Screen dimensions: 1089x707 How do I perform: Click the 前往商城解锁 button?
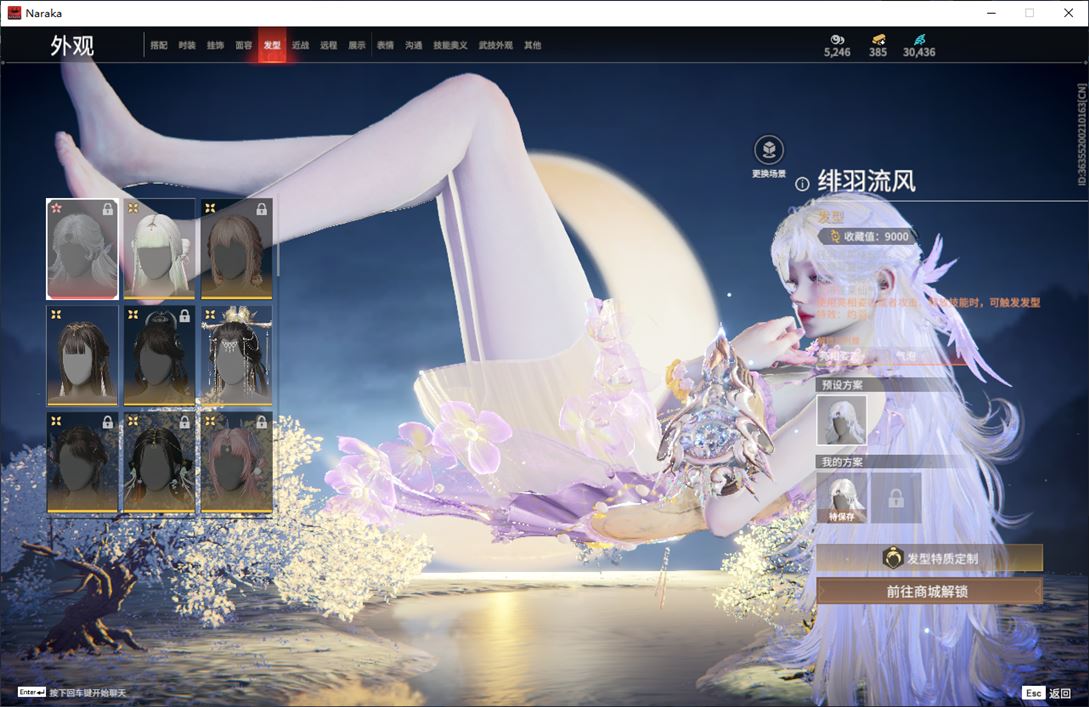click(x=929, y=591)
